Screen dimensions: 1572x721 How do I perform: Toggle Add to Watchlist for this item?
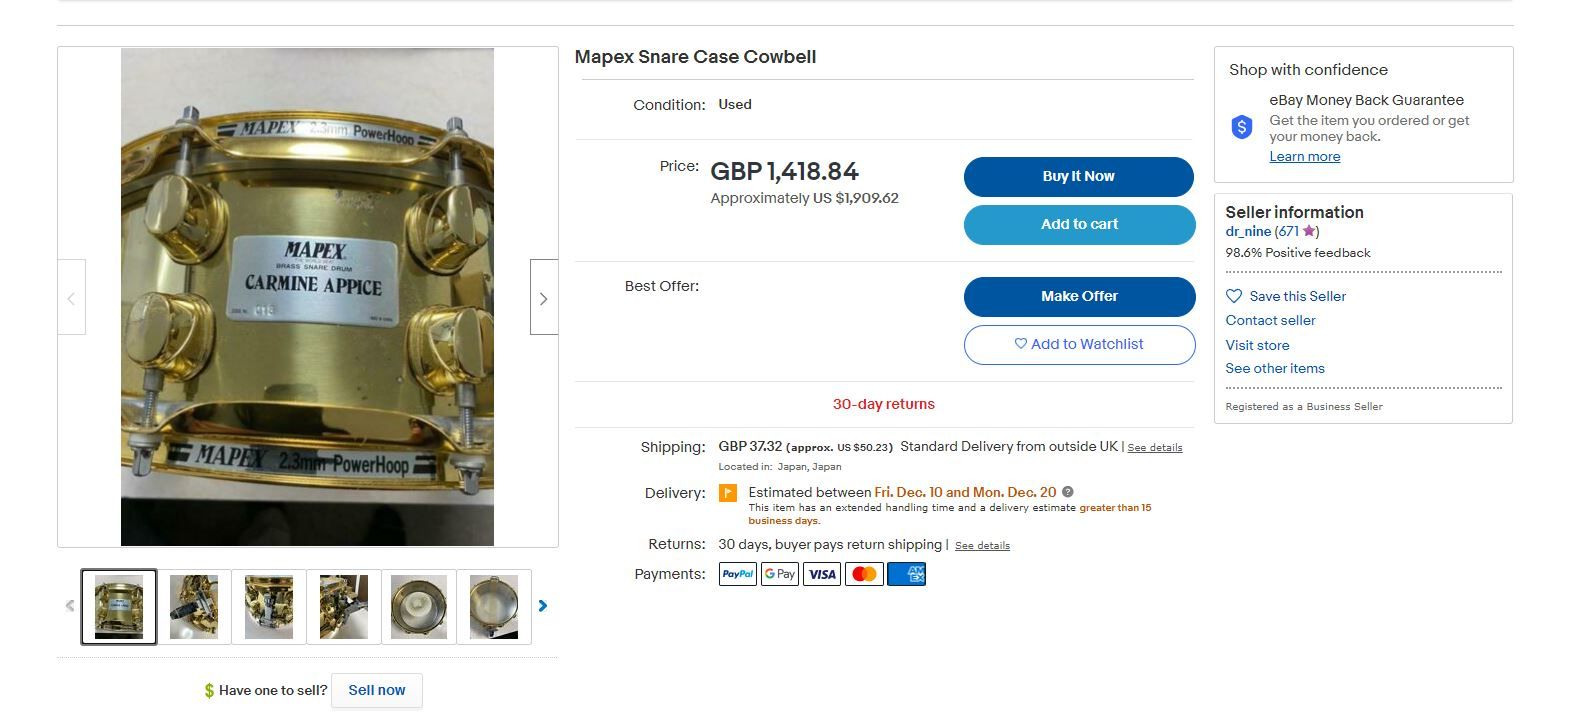(1078, 344)
